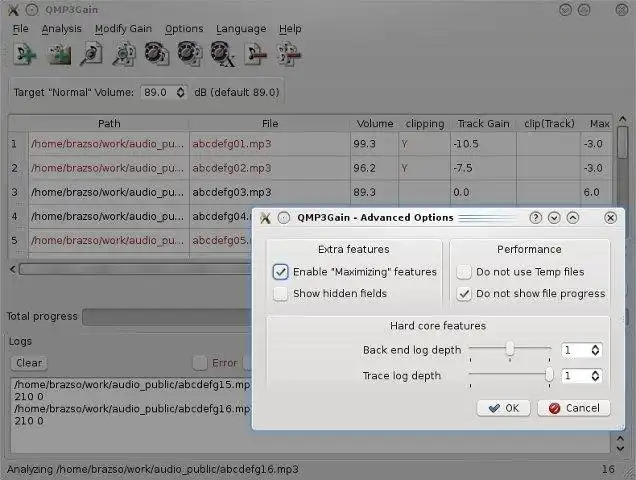The height and width of the screenshot is (480, 636).
Task: Apply Album Gain via toolbar icon
Action: [190, 54]
